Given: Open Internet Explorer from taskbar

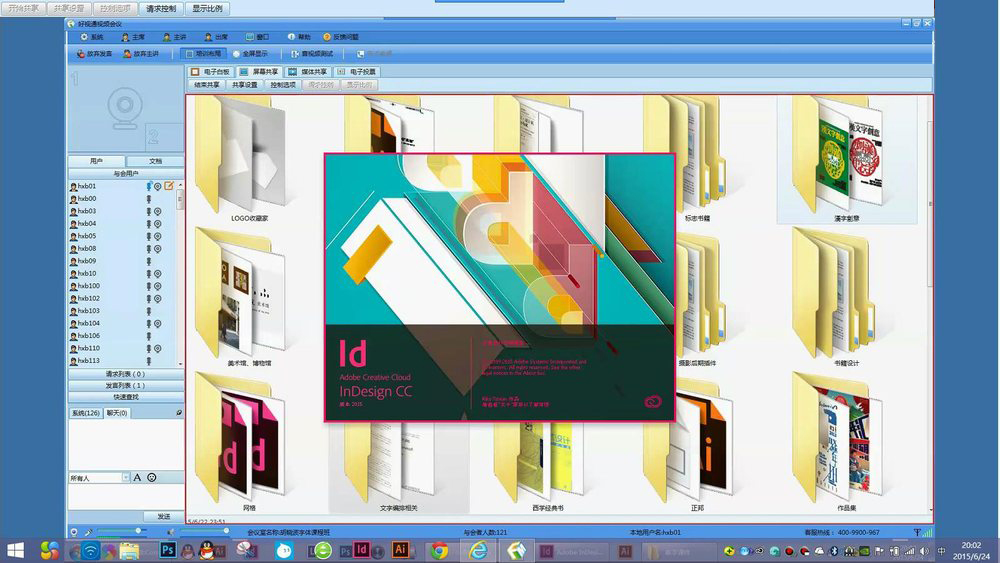Looking at the screenshot, I should point(478,550).
